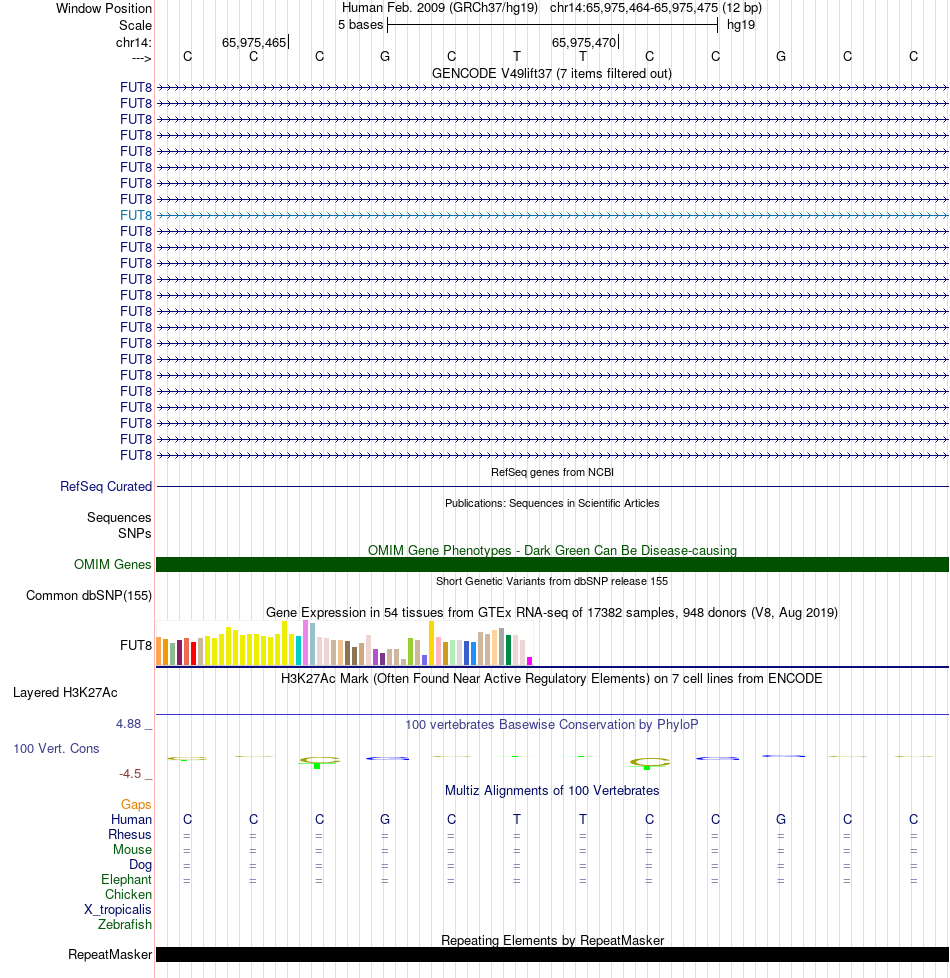Select the Mouse alignment row label
This screenshot has width=950, height=978.
coord(132,850)
